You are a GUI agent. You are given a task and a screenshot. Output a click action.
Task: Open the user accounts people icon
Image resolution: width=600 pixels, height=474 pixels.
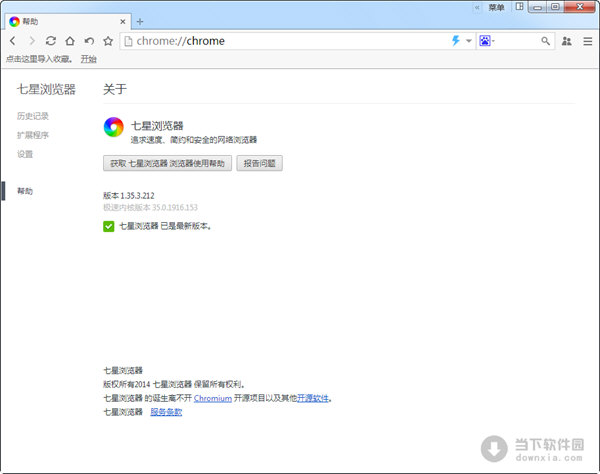click(567, 41)
